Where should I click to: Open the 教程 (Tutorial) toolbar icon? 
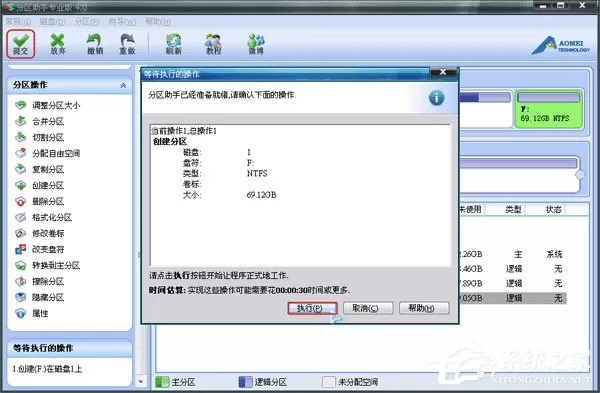click(x=214, y=44)
